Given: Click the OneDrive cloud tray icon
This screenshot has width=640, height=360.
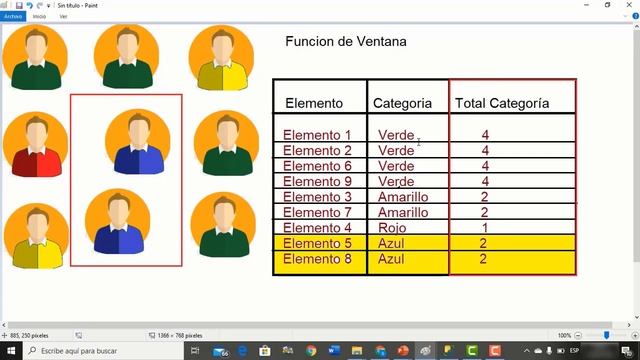Looking at the screenshot, I should (x=538, y=351).
